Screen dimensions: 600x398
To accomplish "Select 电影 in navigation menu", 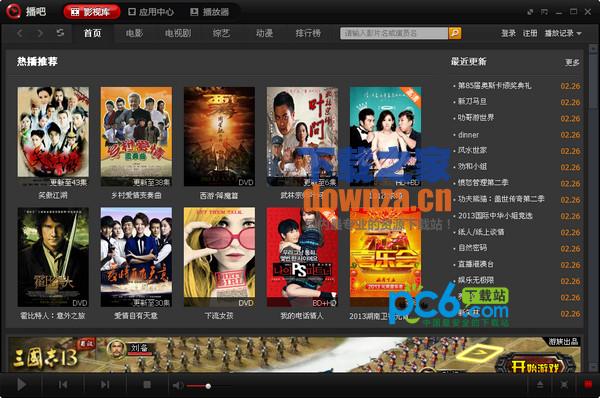I will pyautogui.click(x=134, y=33).
